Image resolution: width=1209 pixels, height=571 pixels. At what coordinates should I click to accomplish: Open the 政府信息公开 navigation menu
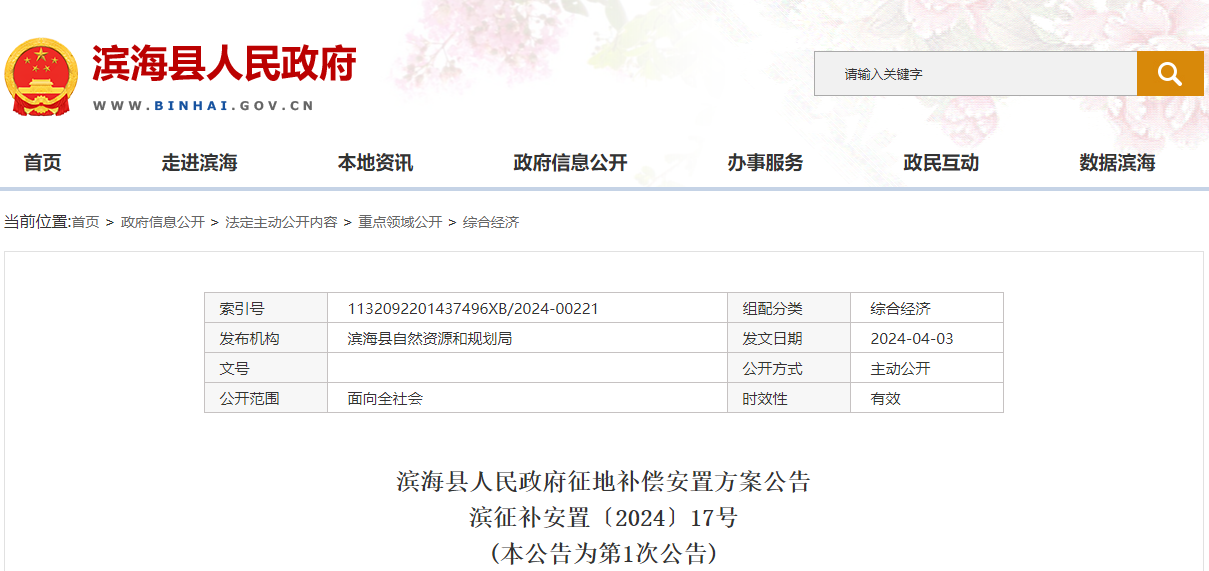(570, 163)
